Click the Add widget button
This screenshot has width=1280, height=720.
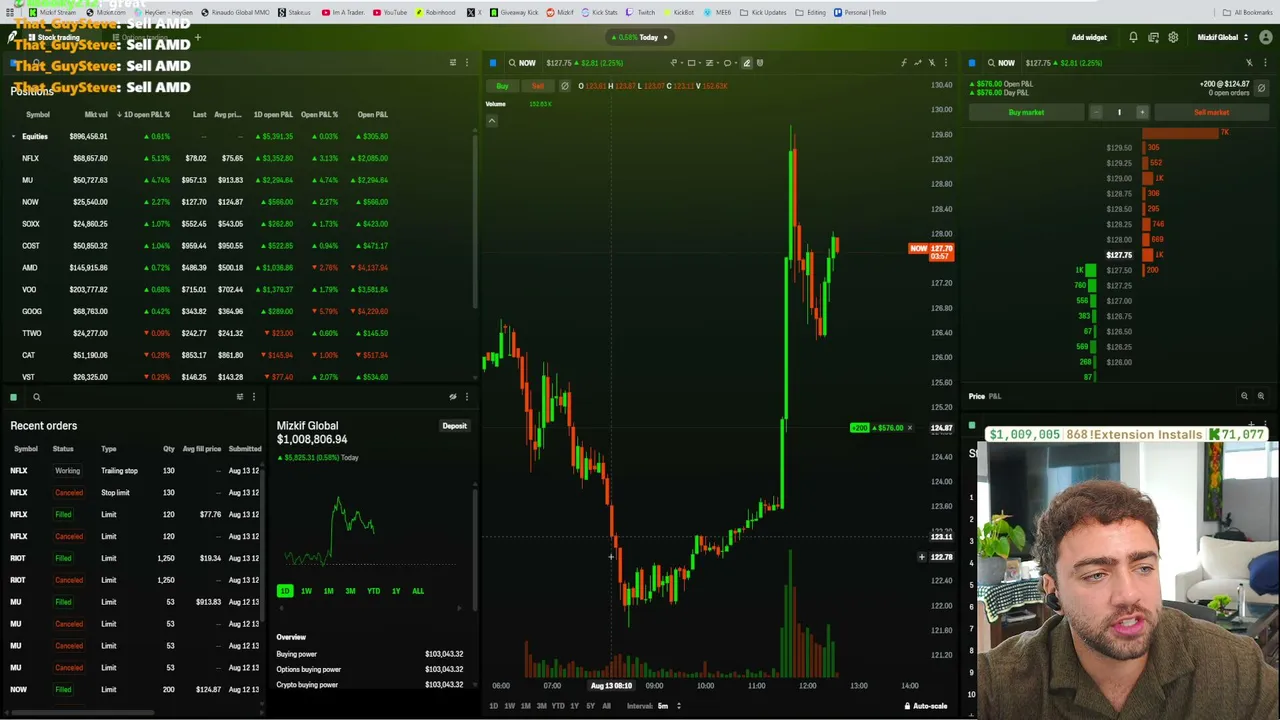[x=1089, y=37]
